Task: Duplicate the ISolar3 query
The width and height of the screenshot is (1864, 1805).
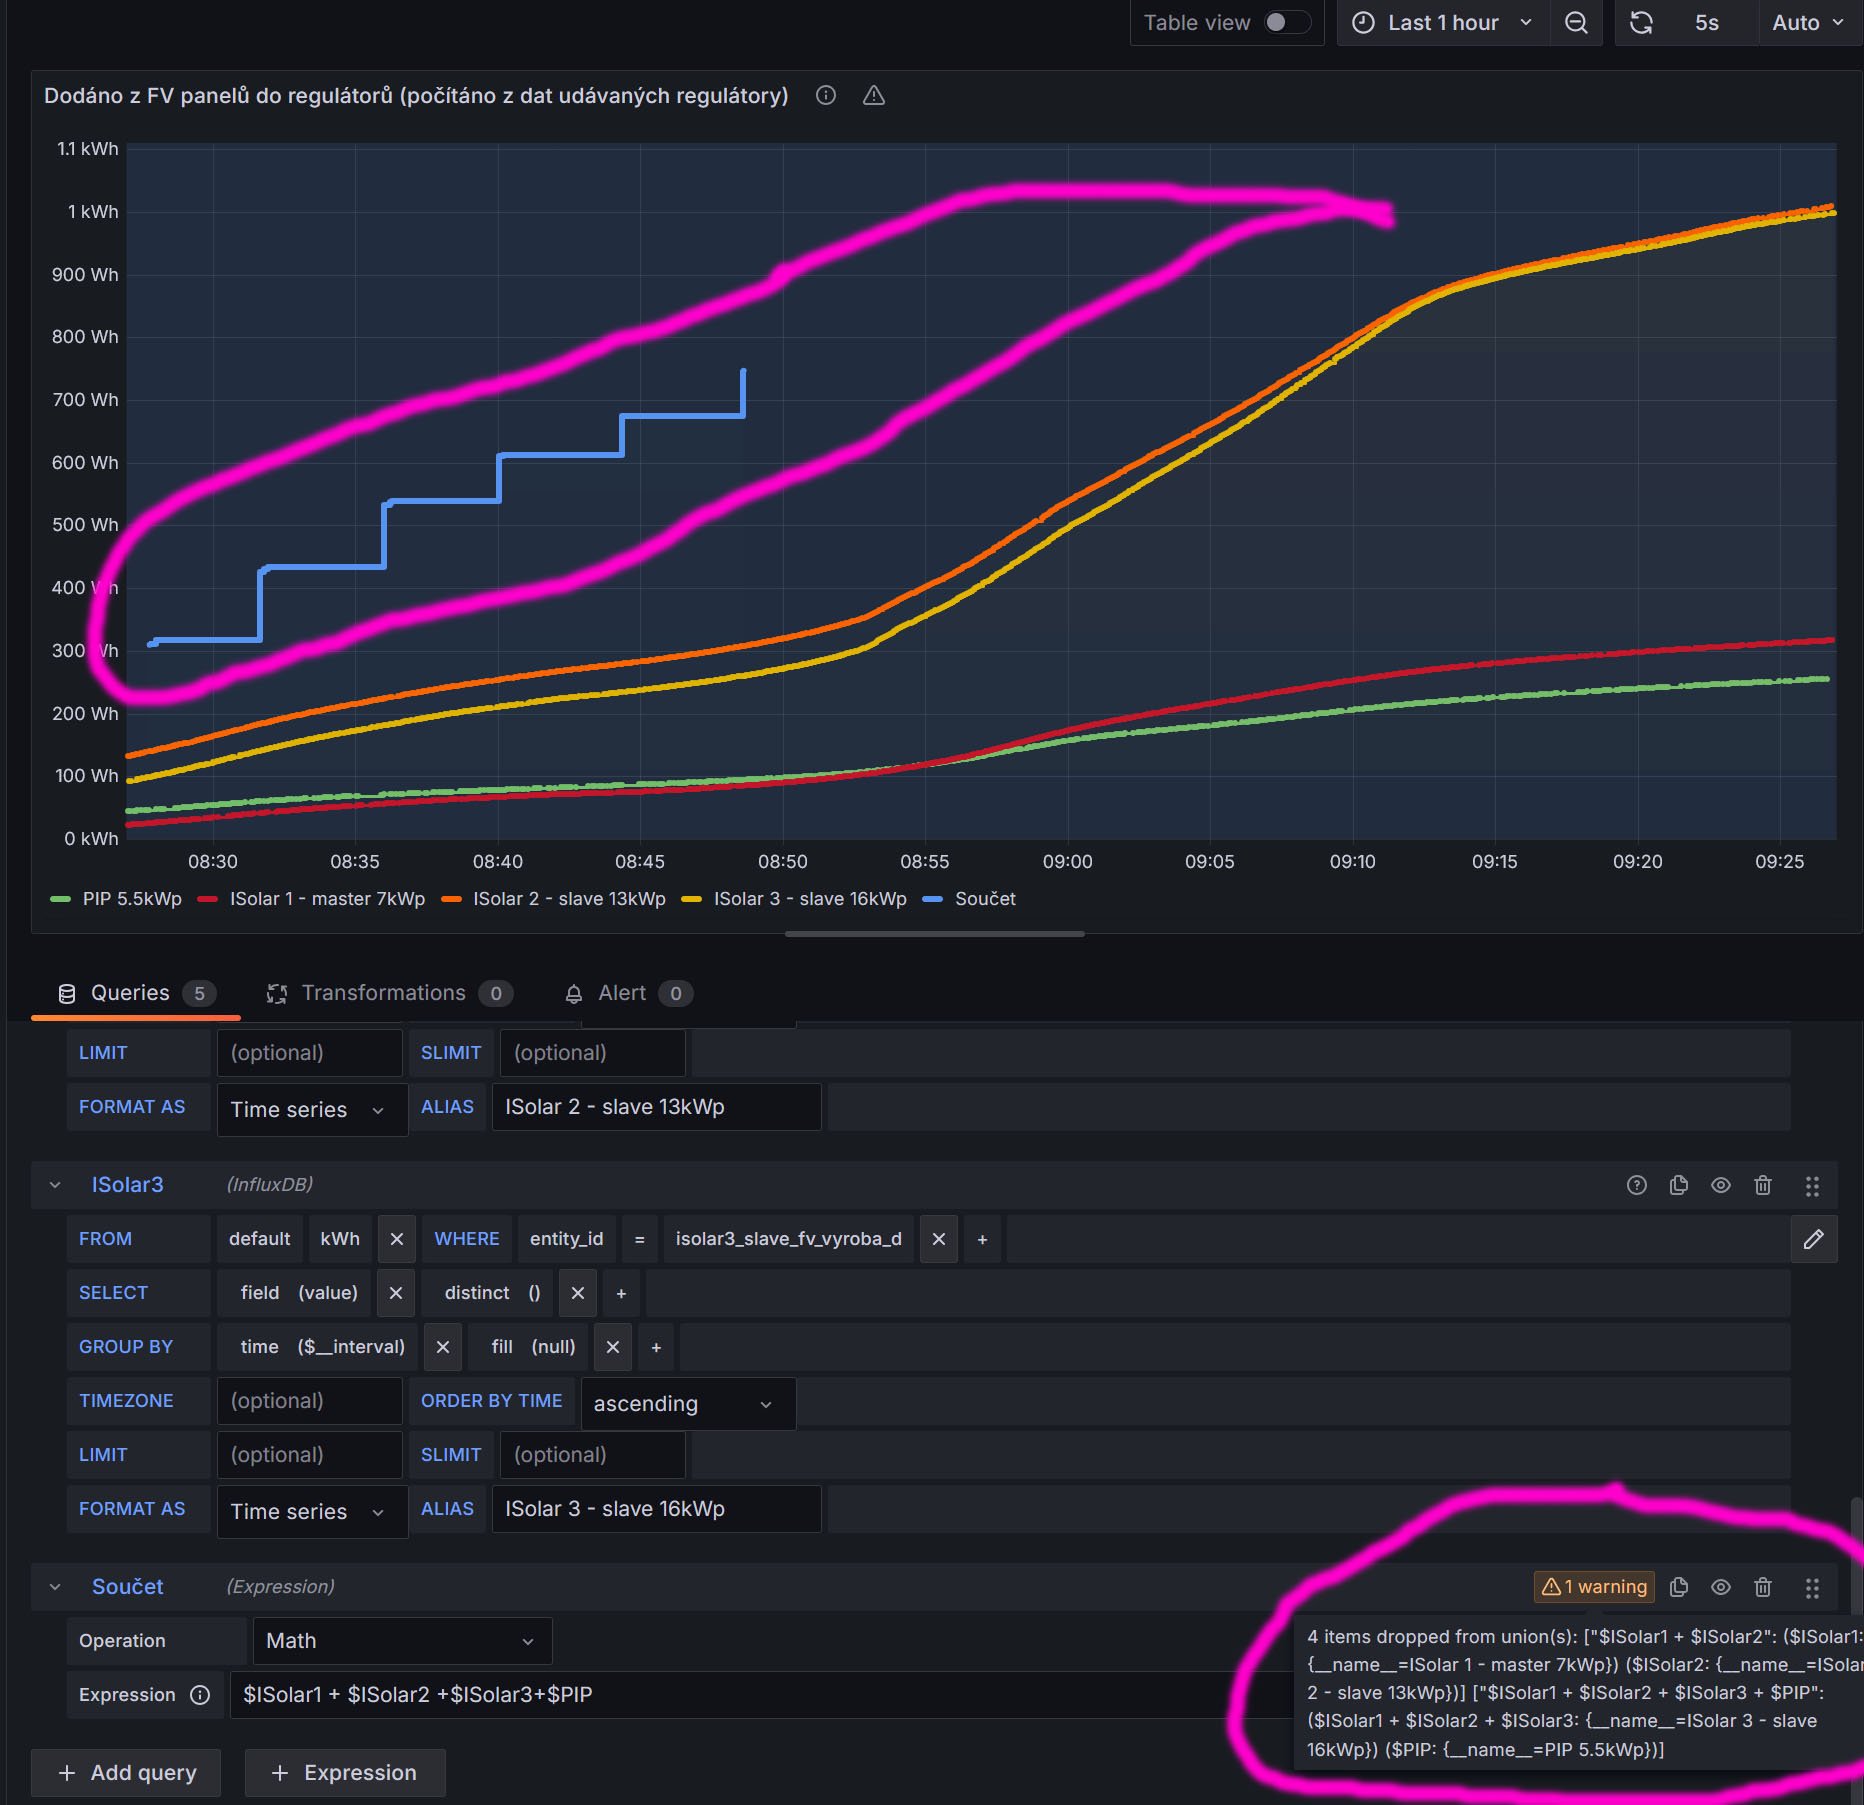Action: tap(1679, 1185)
